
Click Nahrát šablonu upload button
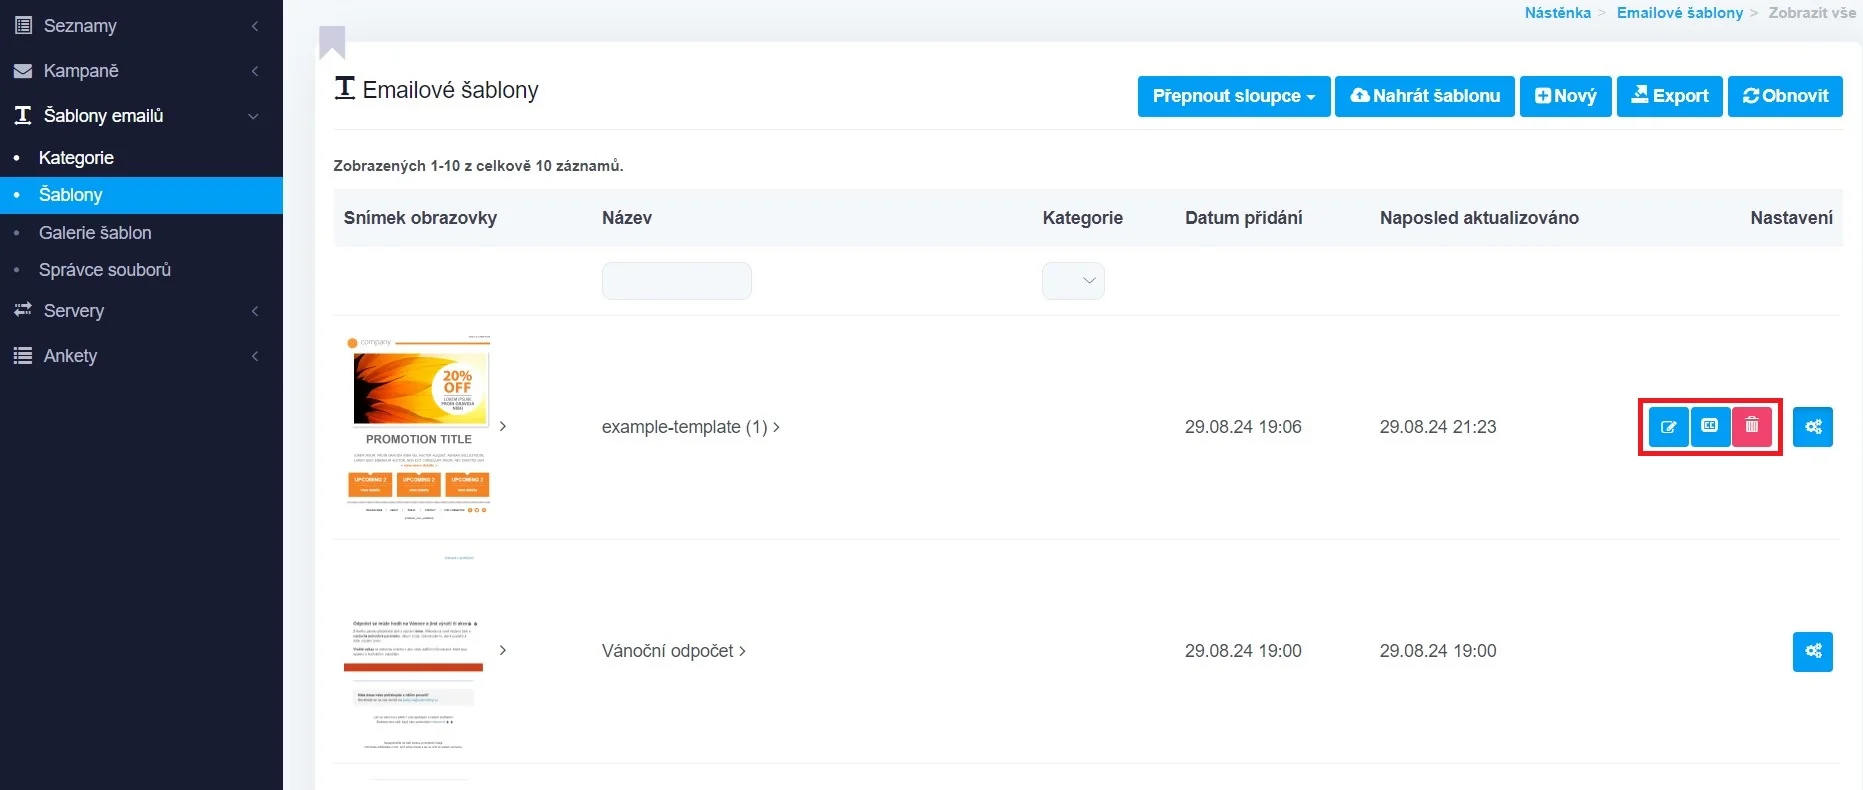(x=1424, y=96)
